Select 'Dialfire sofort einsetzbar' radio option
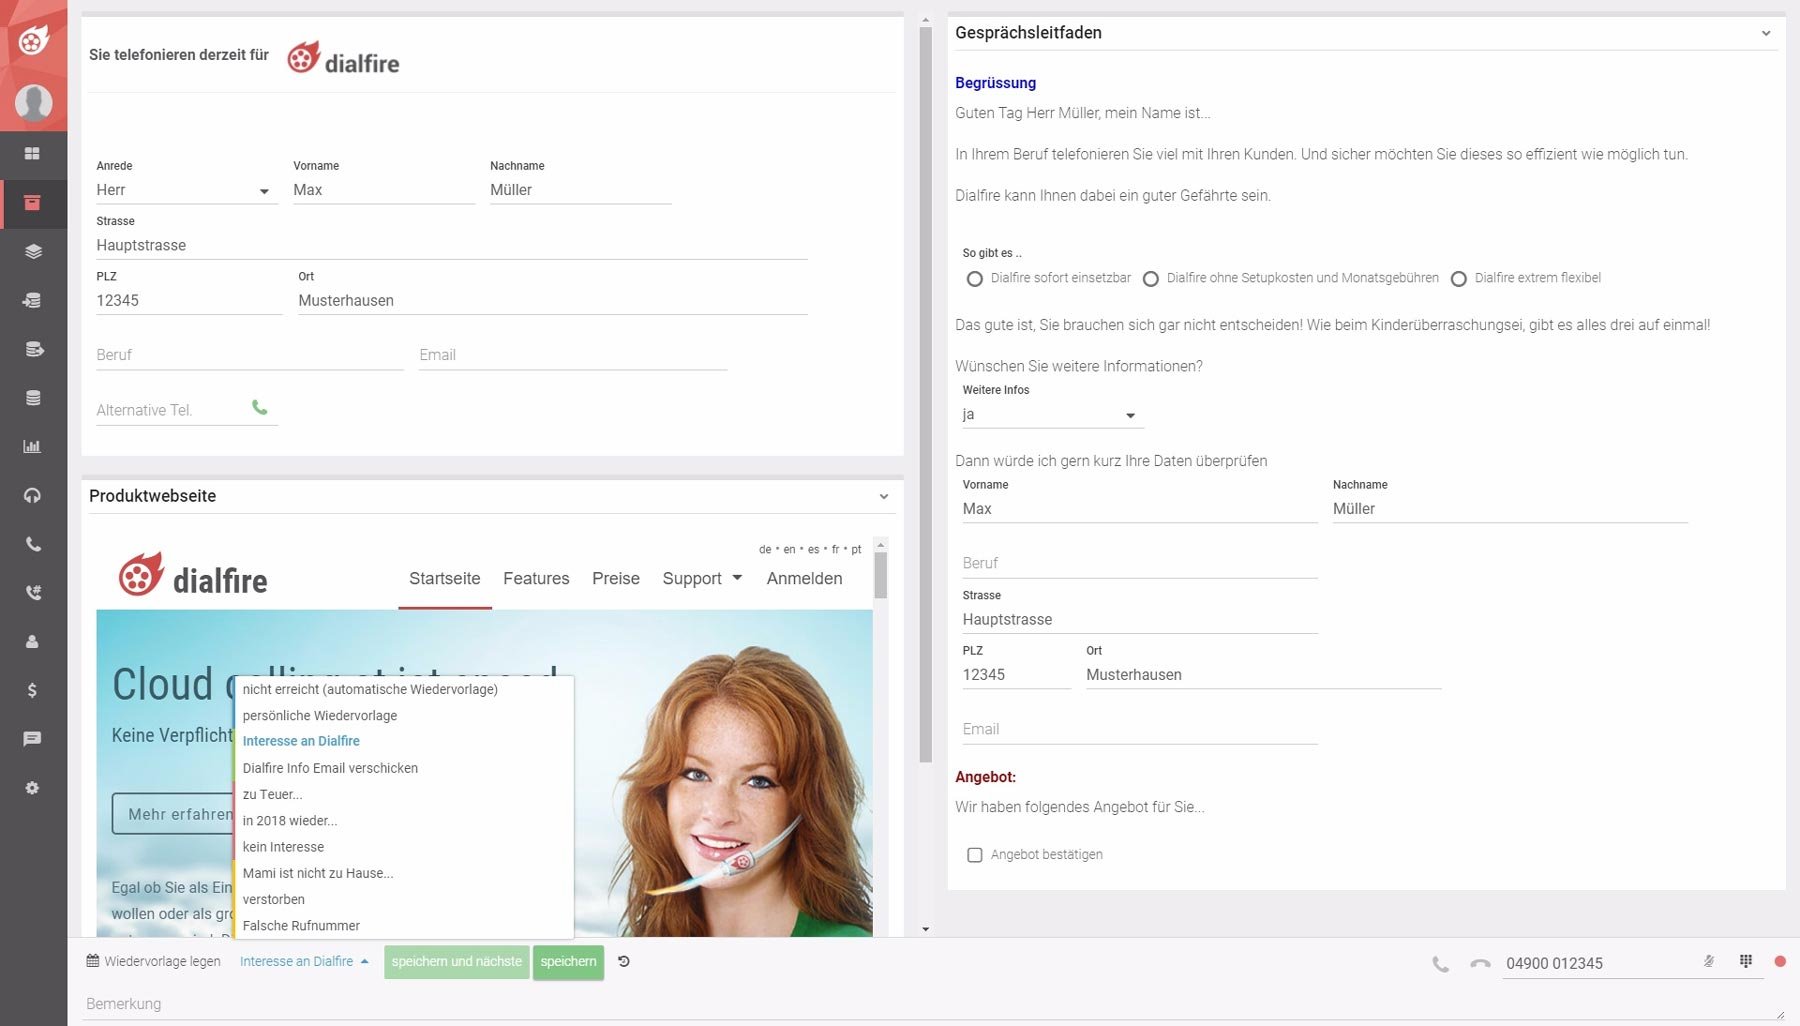1800x1026 pixels. point(974,279)
